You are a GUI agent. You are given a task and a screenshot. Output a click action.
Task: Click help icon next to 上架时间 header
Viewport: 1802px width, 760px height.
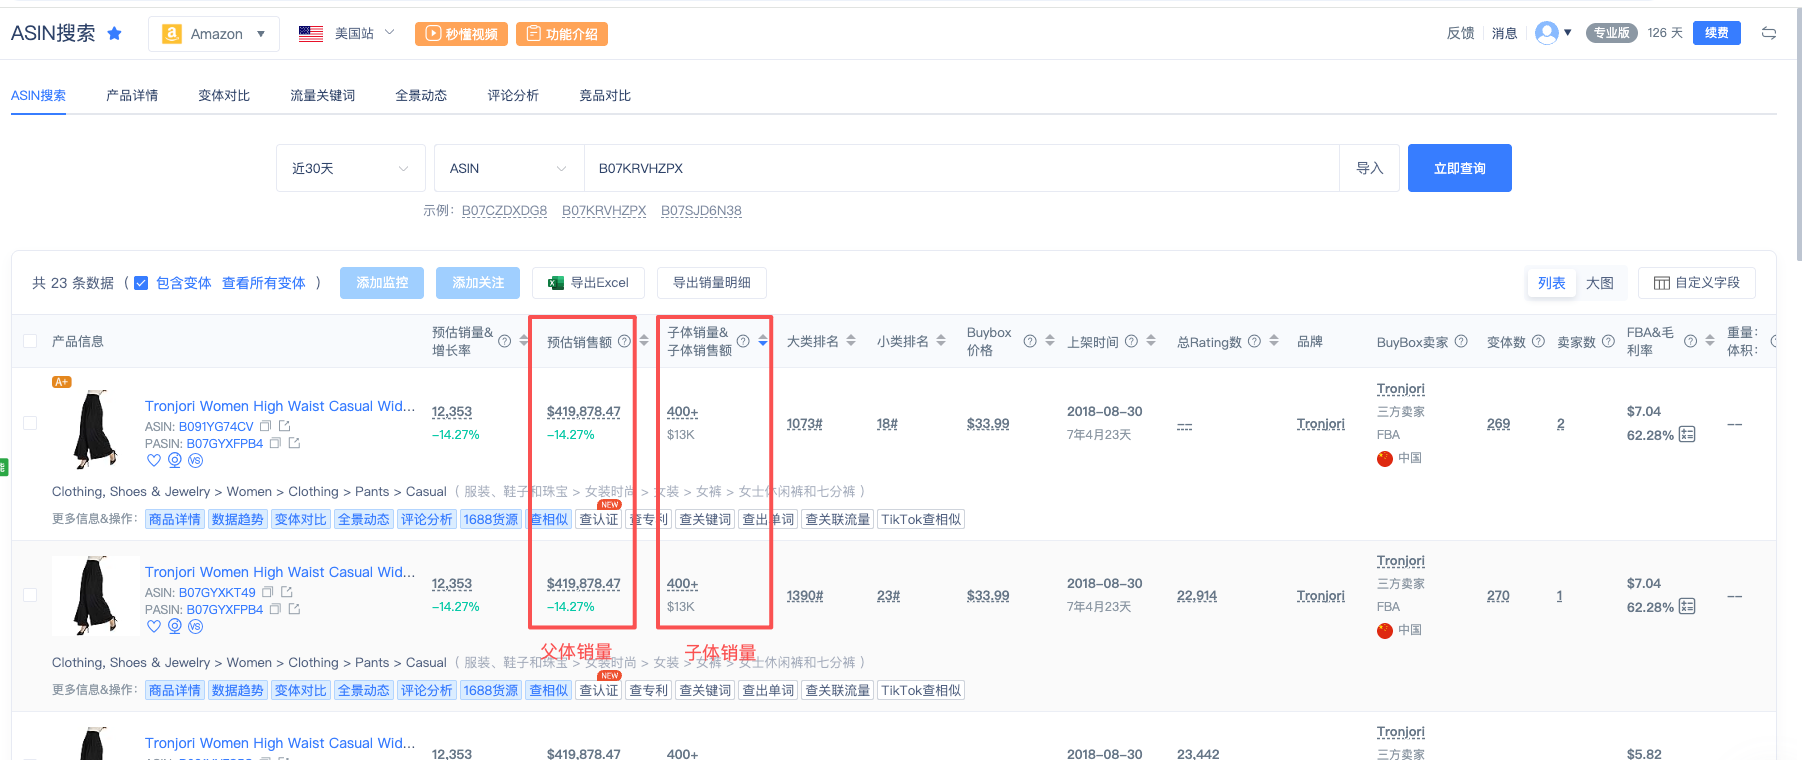1131,341
